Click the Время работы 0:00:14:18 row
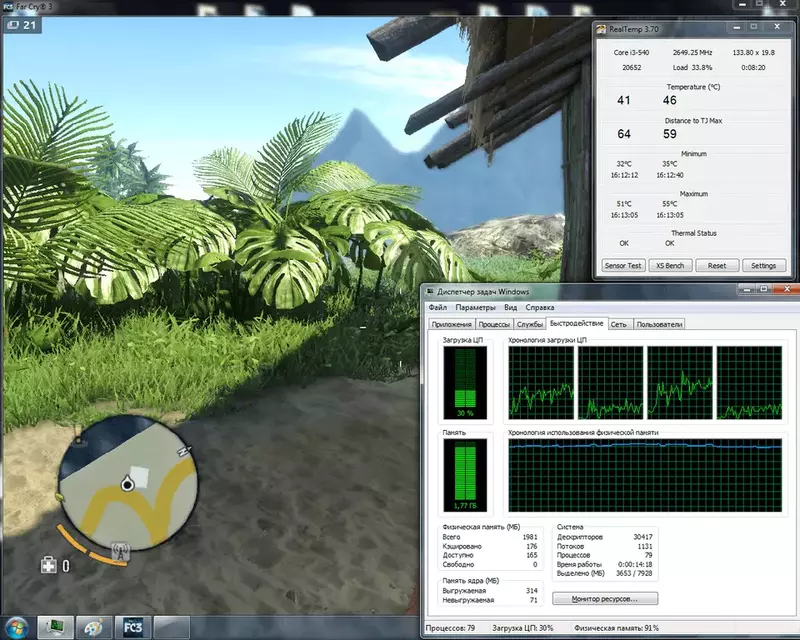Image resolution: width=800 pixels, height=640 pixels. pyautogui.click(x=605, y=564)
